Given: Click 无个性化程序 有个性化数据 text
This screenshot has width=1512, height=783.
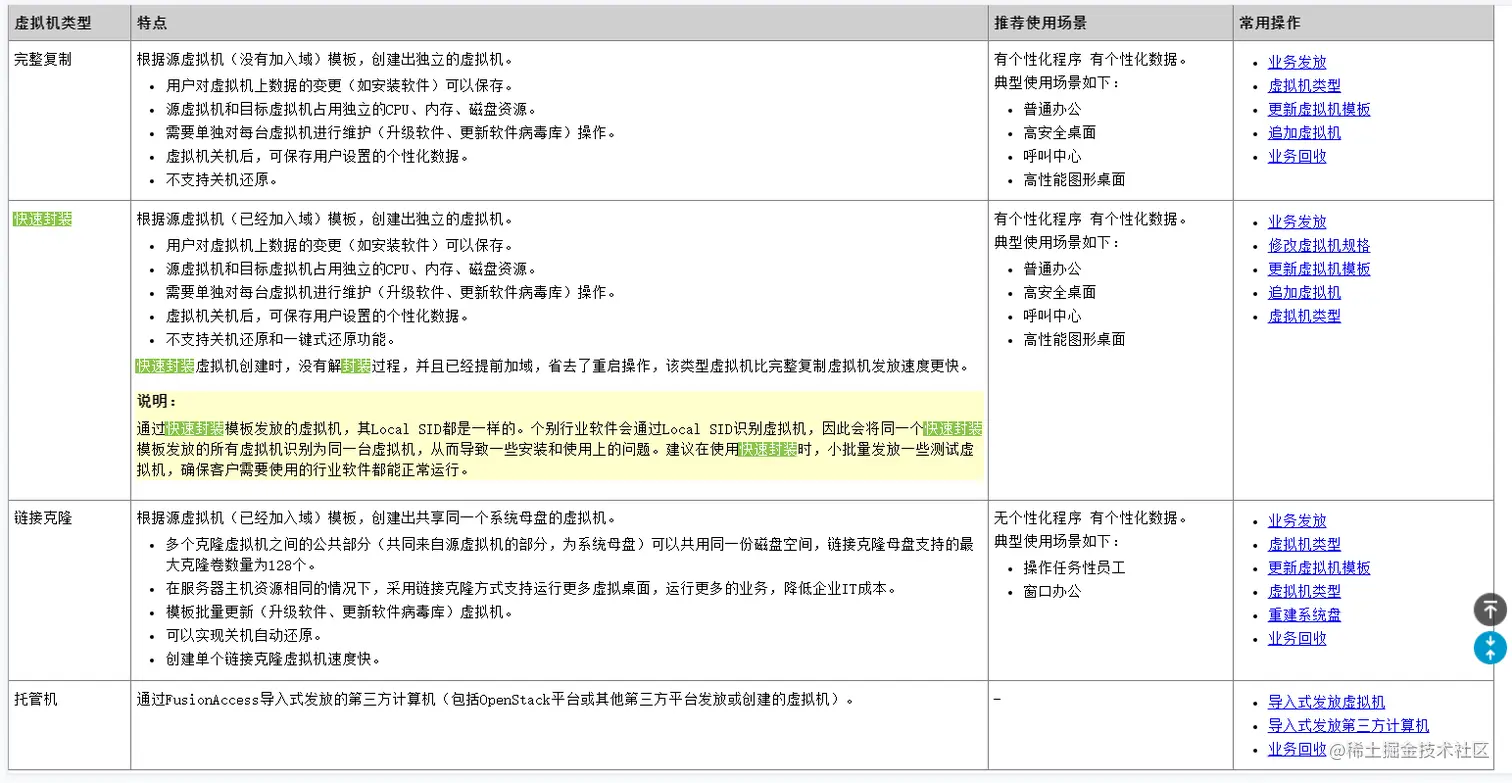Looking at the screenshot, I should pos(1091,518).
